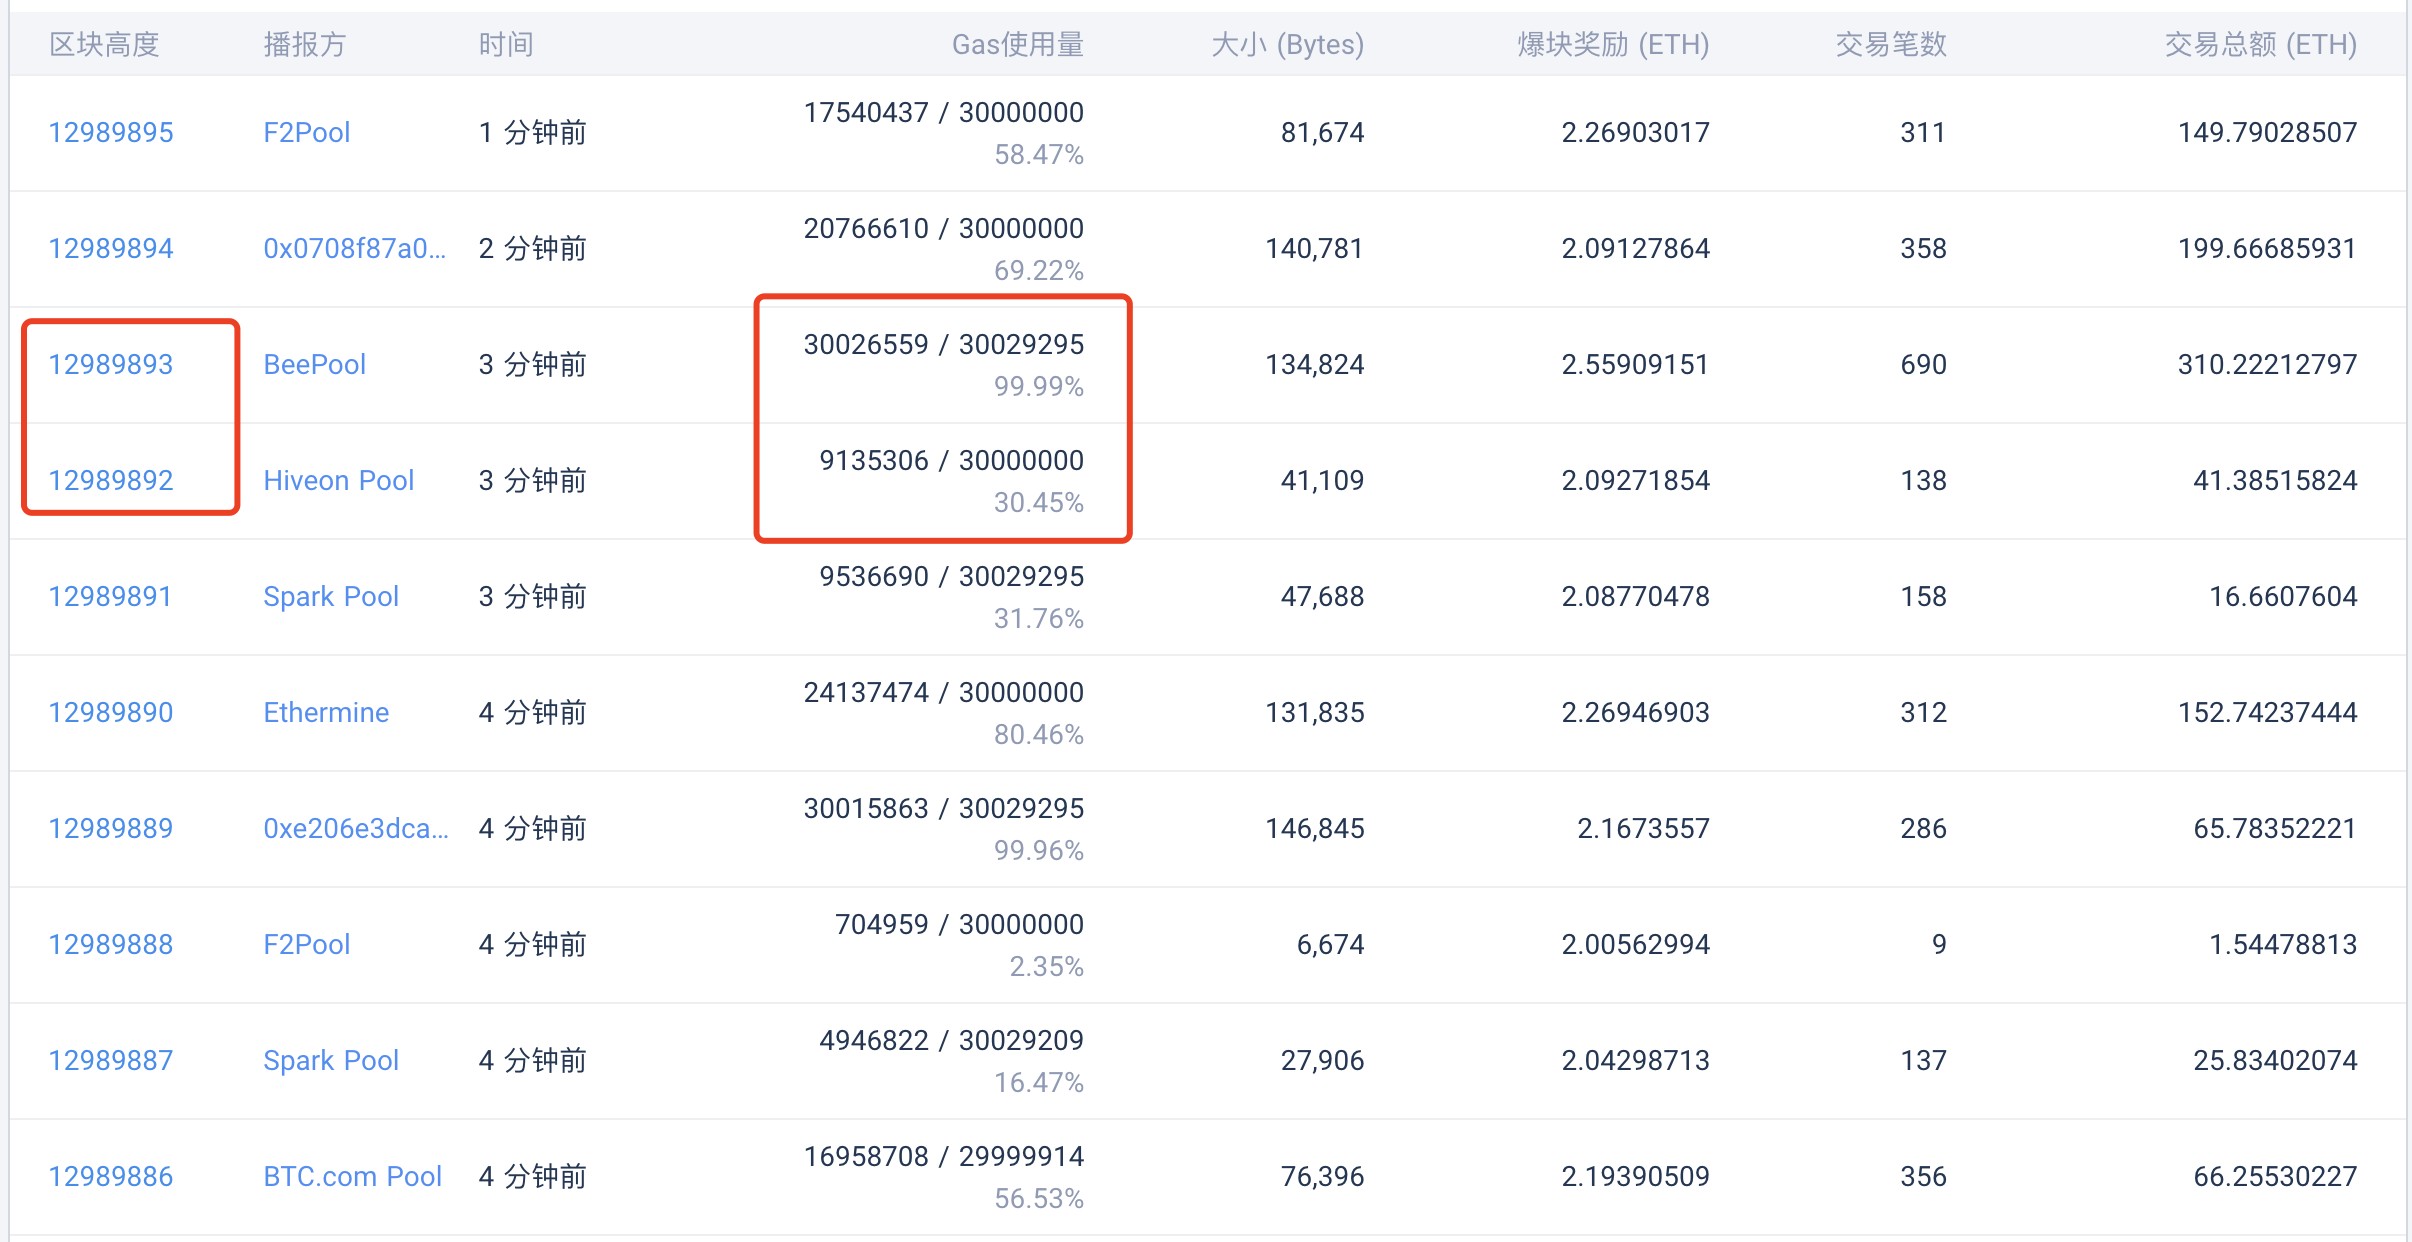
Task: Select transaction count 690
Action: click(x=1923, y=364)
